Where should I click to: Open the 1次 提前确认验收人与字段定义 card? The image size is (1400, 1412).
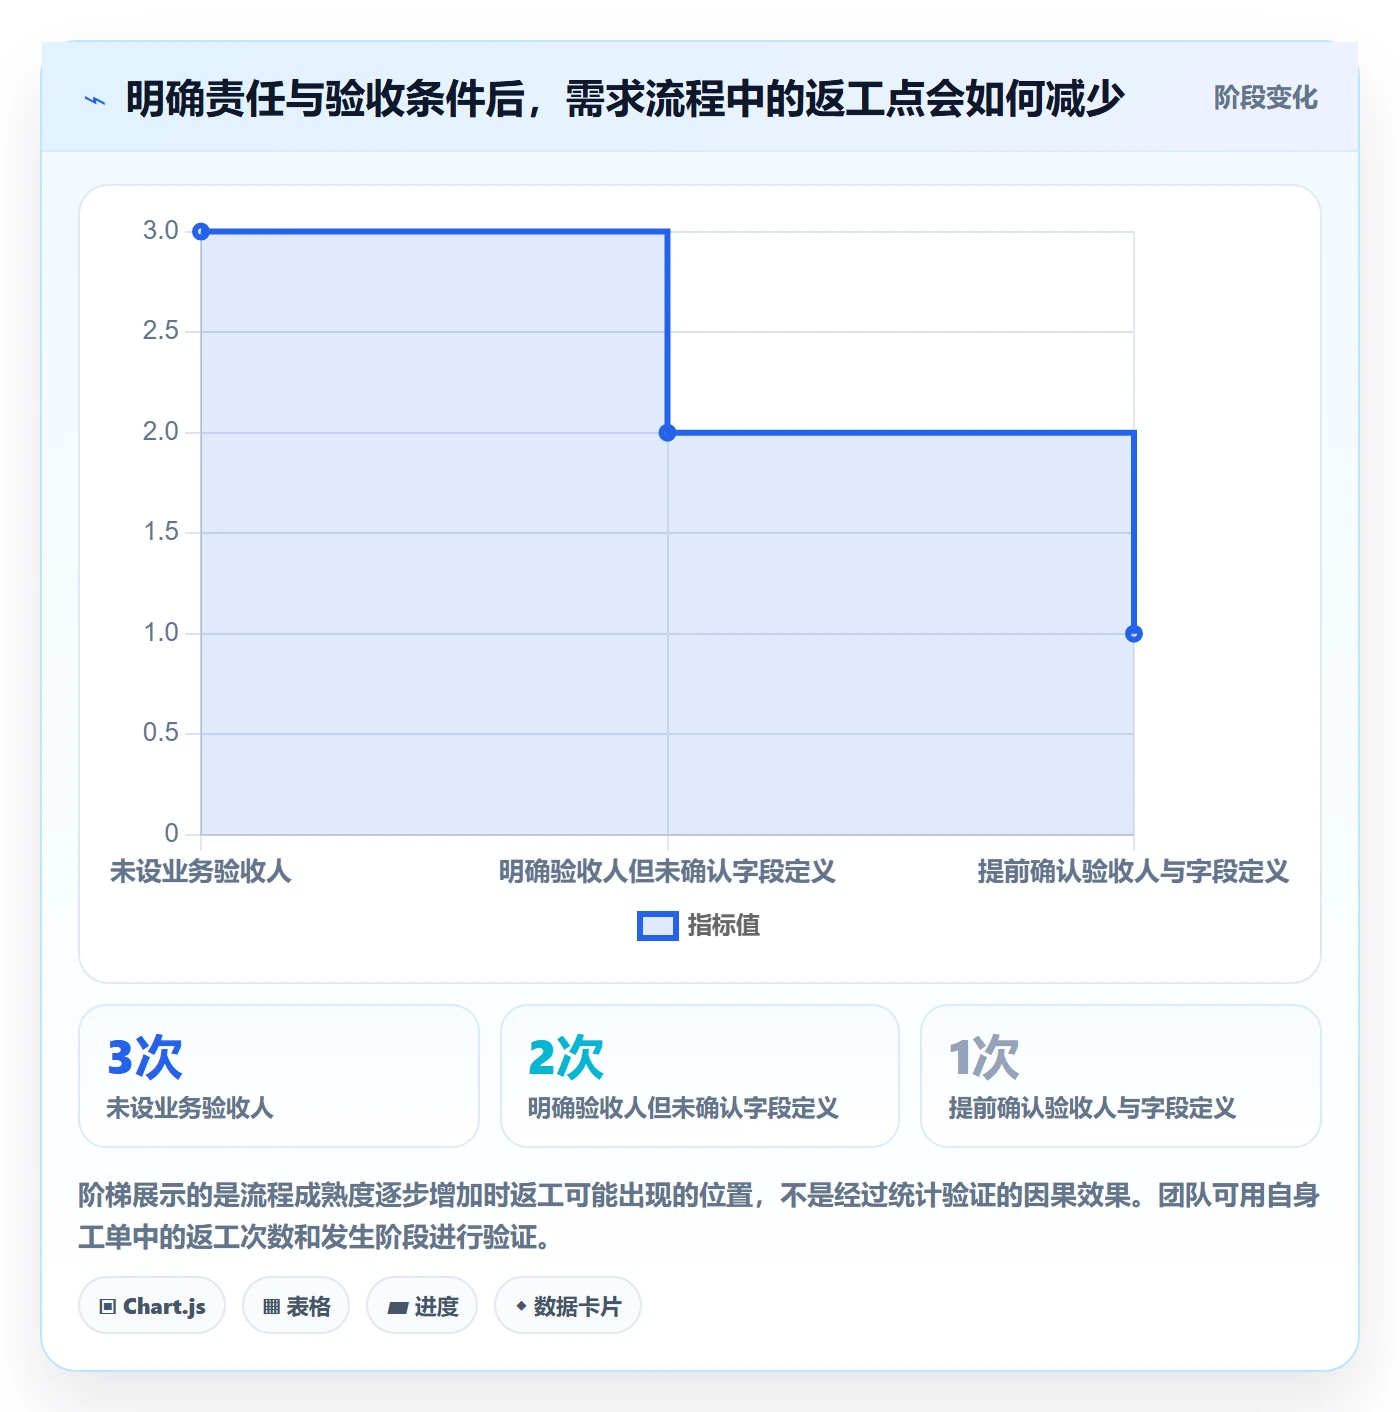[1121, 1076]
